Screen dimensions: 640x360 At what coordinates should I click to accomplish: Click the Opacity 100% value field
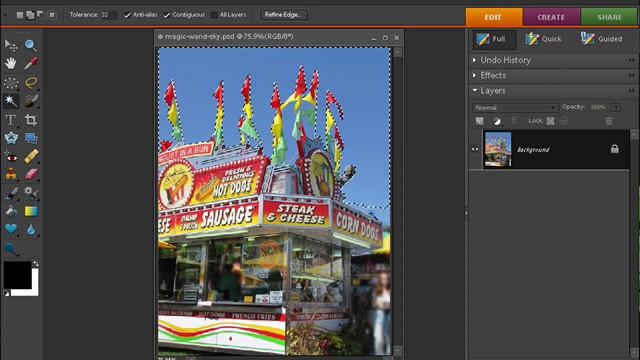(x=599, y=107)
